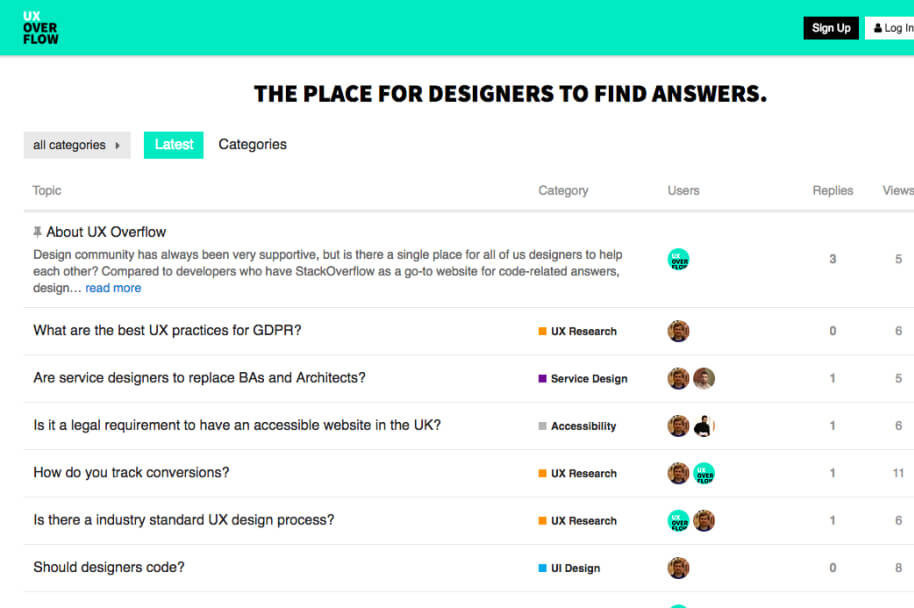The width and height of the screenshot is (914, 608).
Task: Open the all categories dropdown
Action: pos(76,145)
